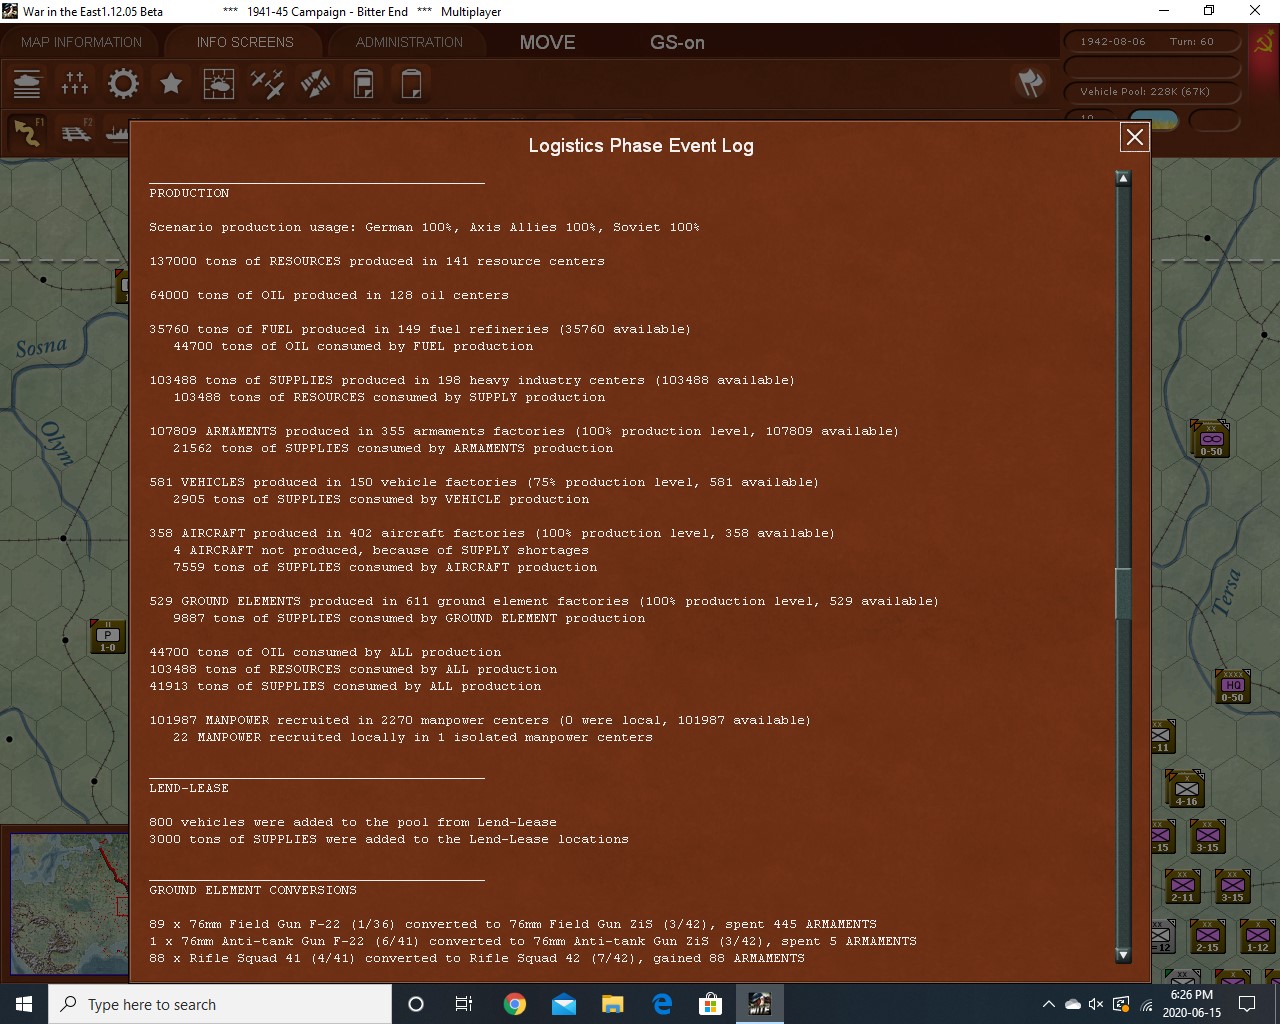Screen dimensions: 1280x1024
Task: Click the event log scroll up arrow
Action: pos(1123,178)
